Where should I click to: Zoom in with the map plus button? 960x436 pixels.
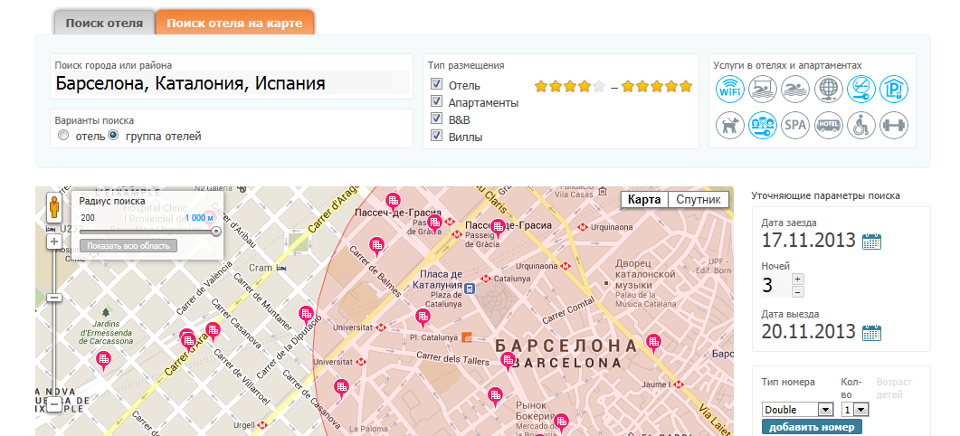(x=54, y=241)
